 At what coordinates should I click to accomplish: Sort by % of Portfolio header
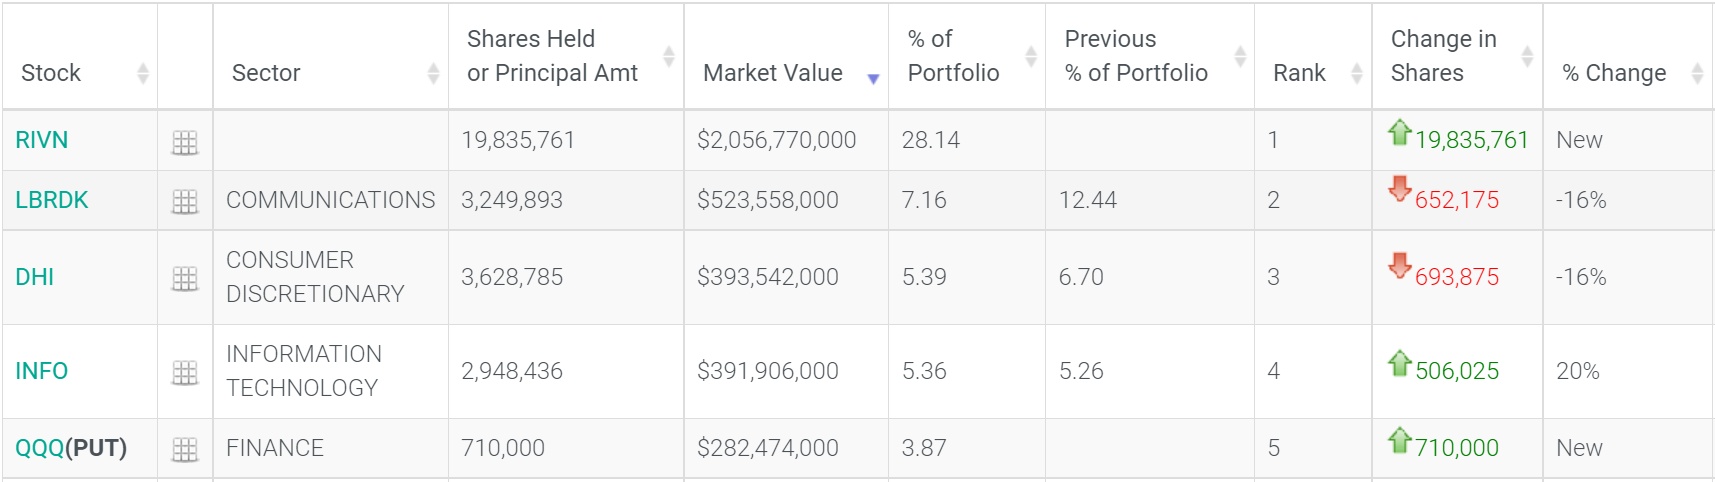click(1031, 56)
